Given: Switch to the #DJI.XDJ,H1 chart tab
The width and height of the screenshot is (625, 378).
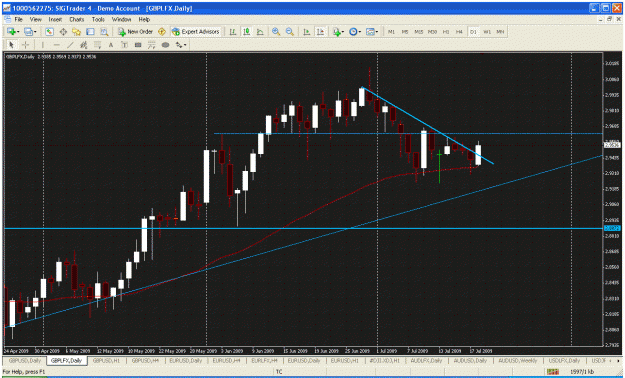Looking at the screenshot, I should [384, 360].
